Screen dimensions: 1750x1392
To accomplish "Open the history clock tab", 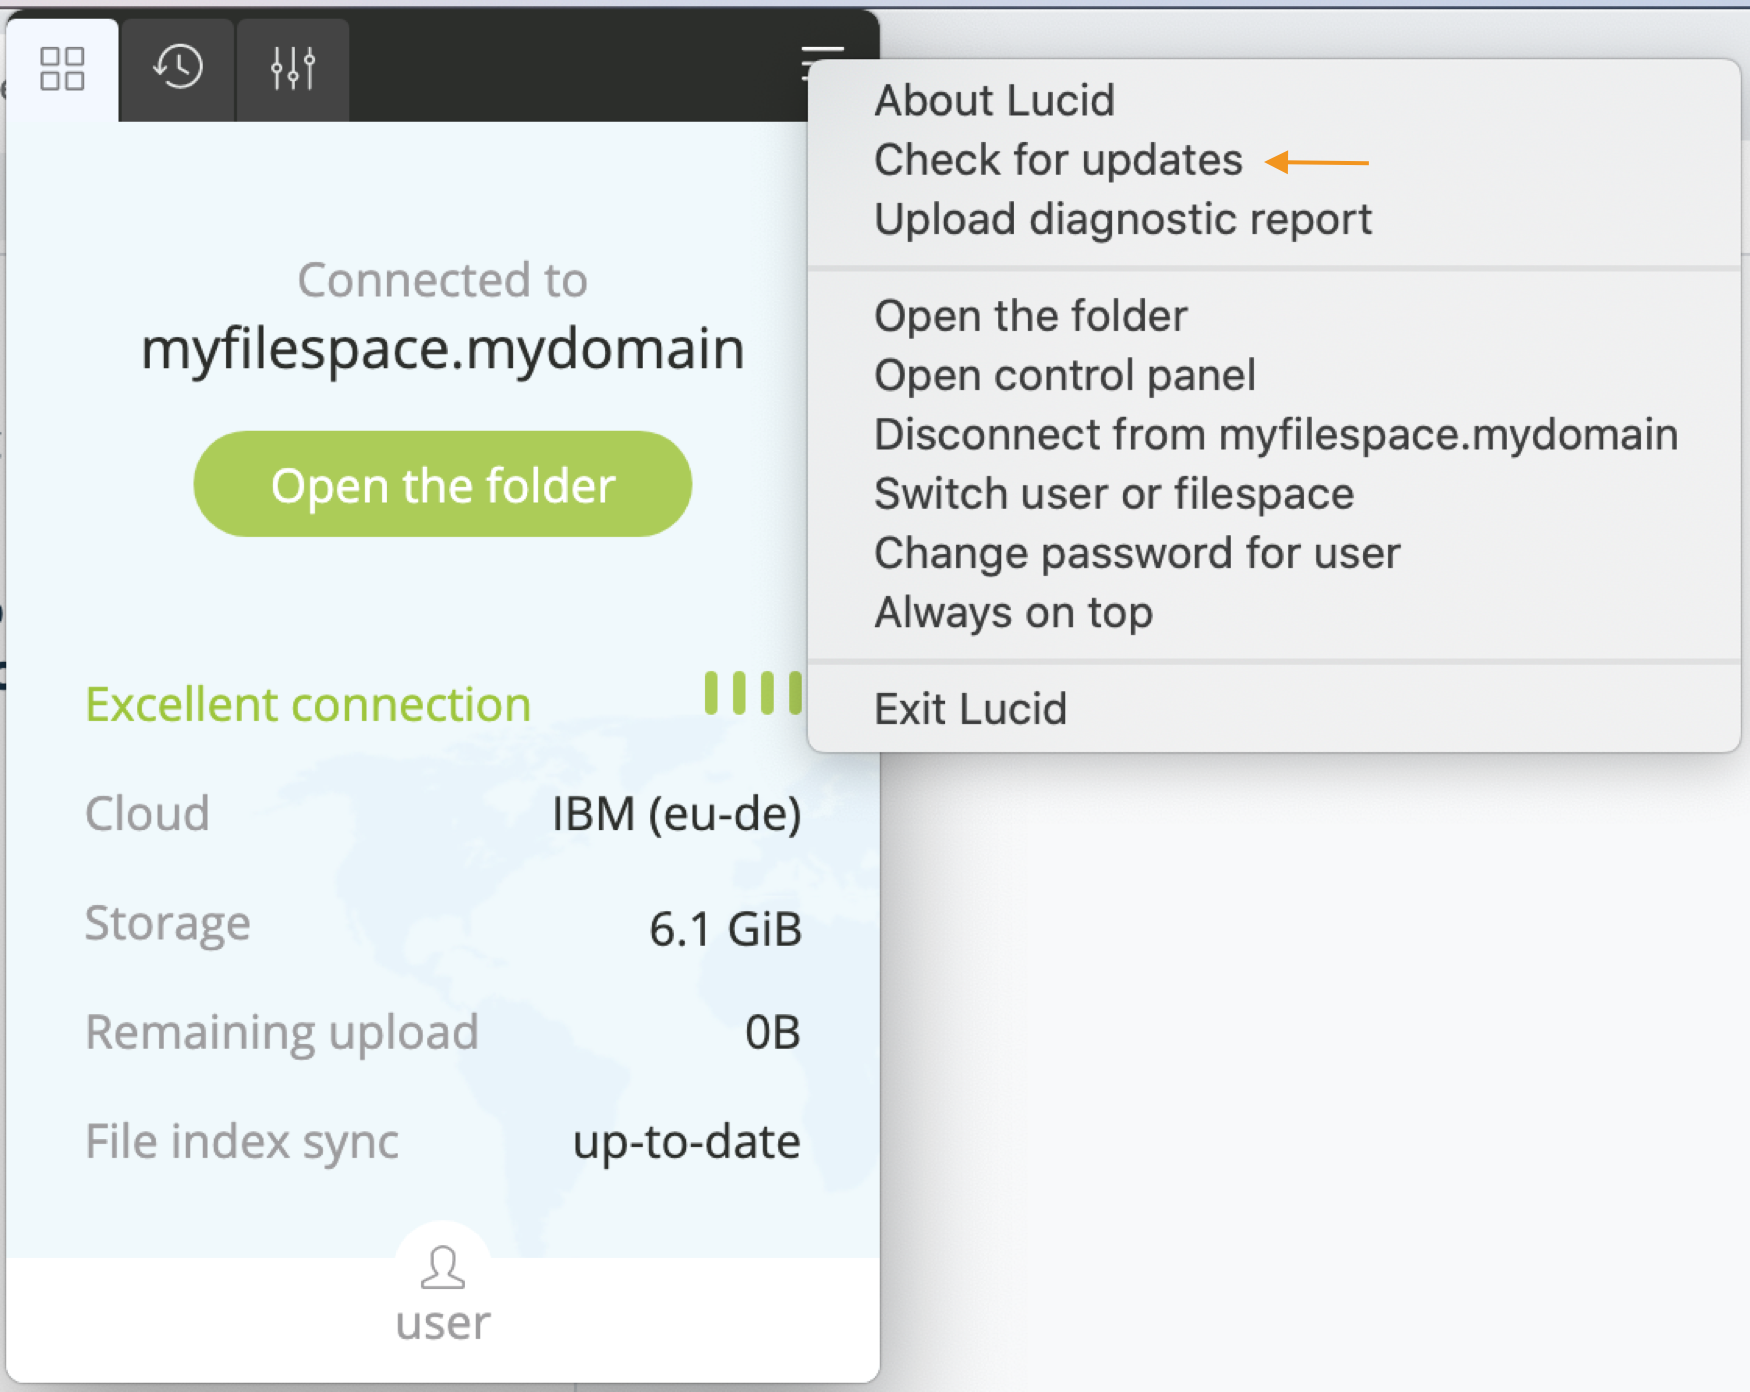I will pos(178,69).
